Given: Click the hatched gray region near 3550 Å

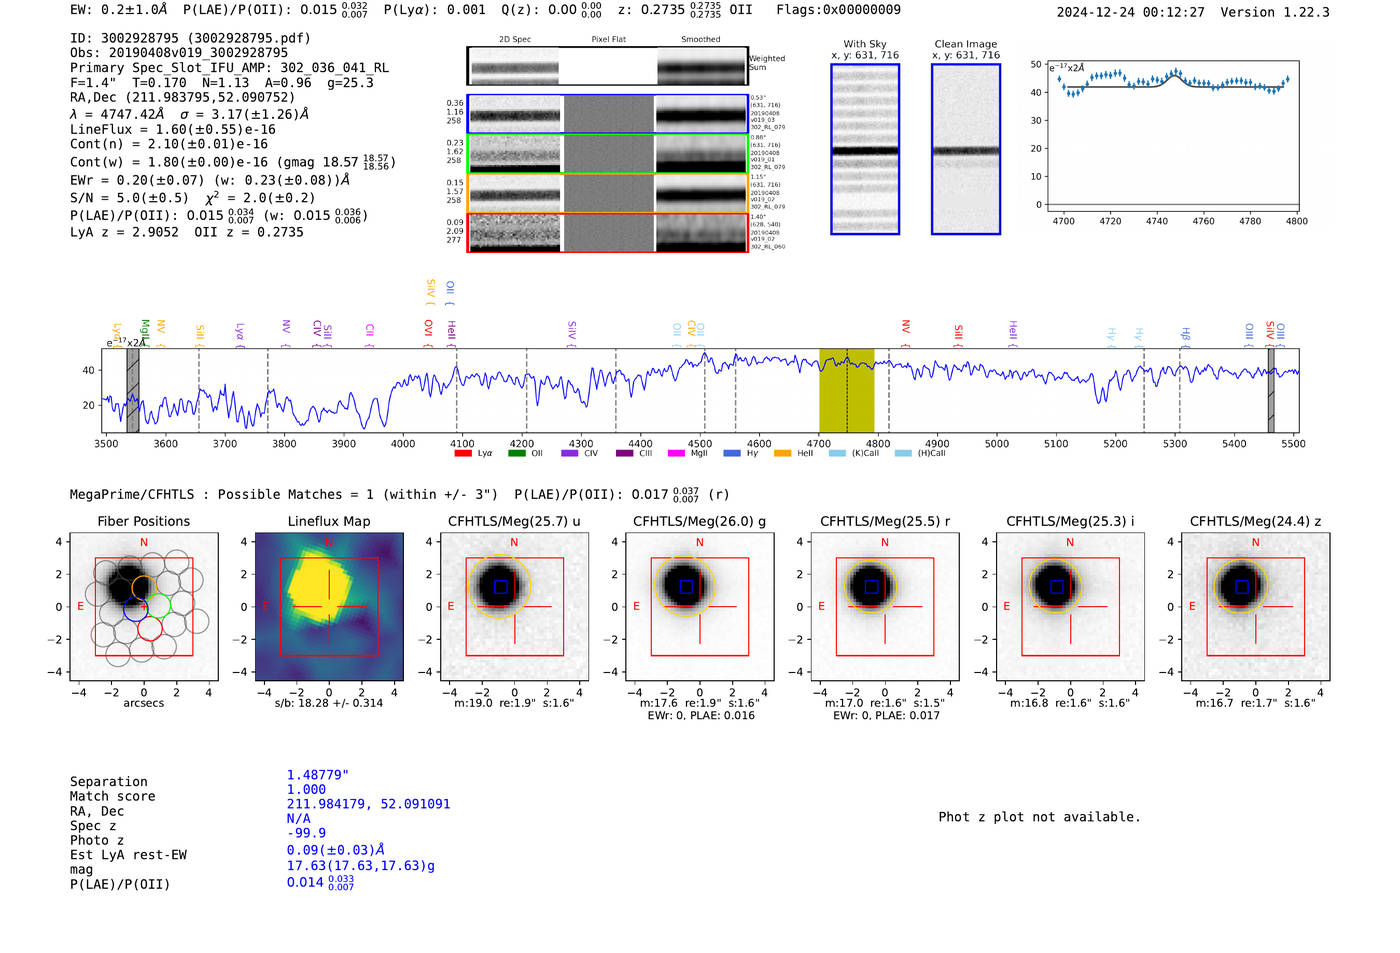Looking at the screenshot, I should tap(133, 390).
